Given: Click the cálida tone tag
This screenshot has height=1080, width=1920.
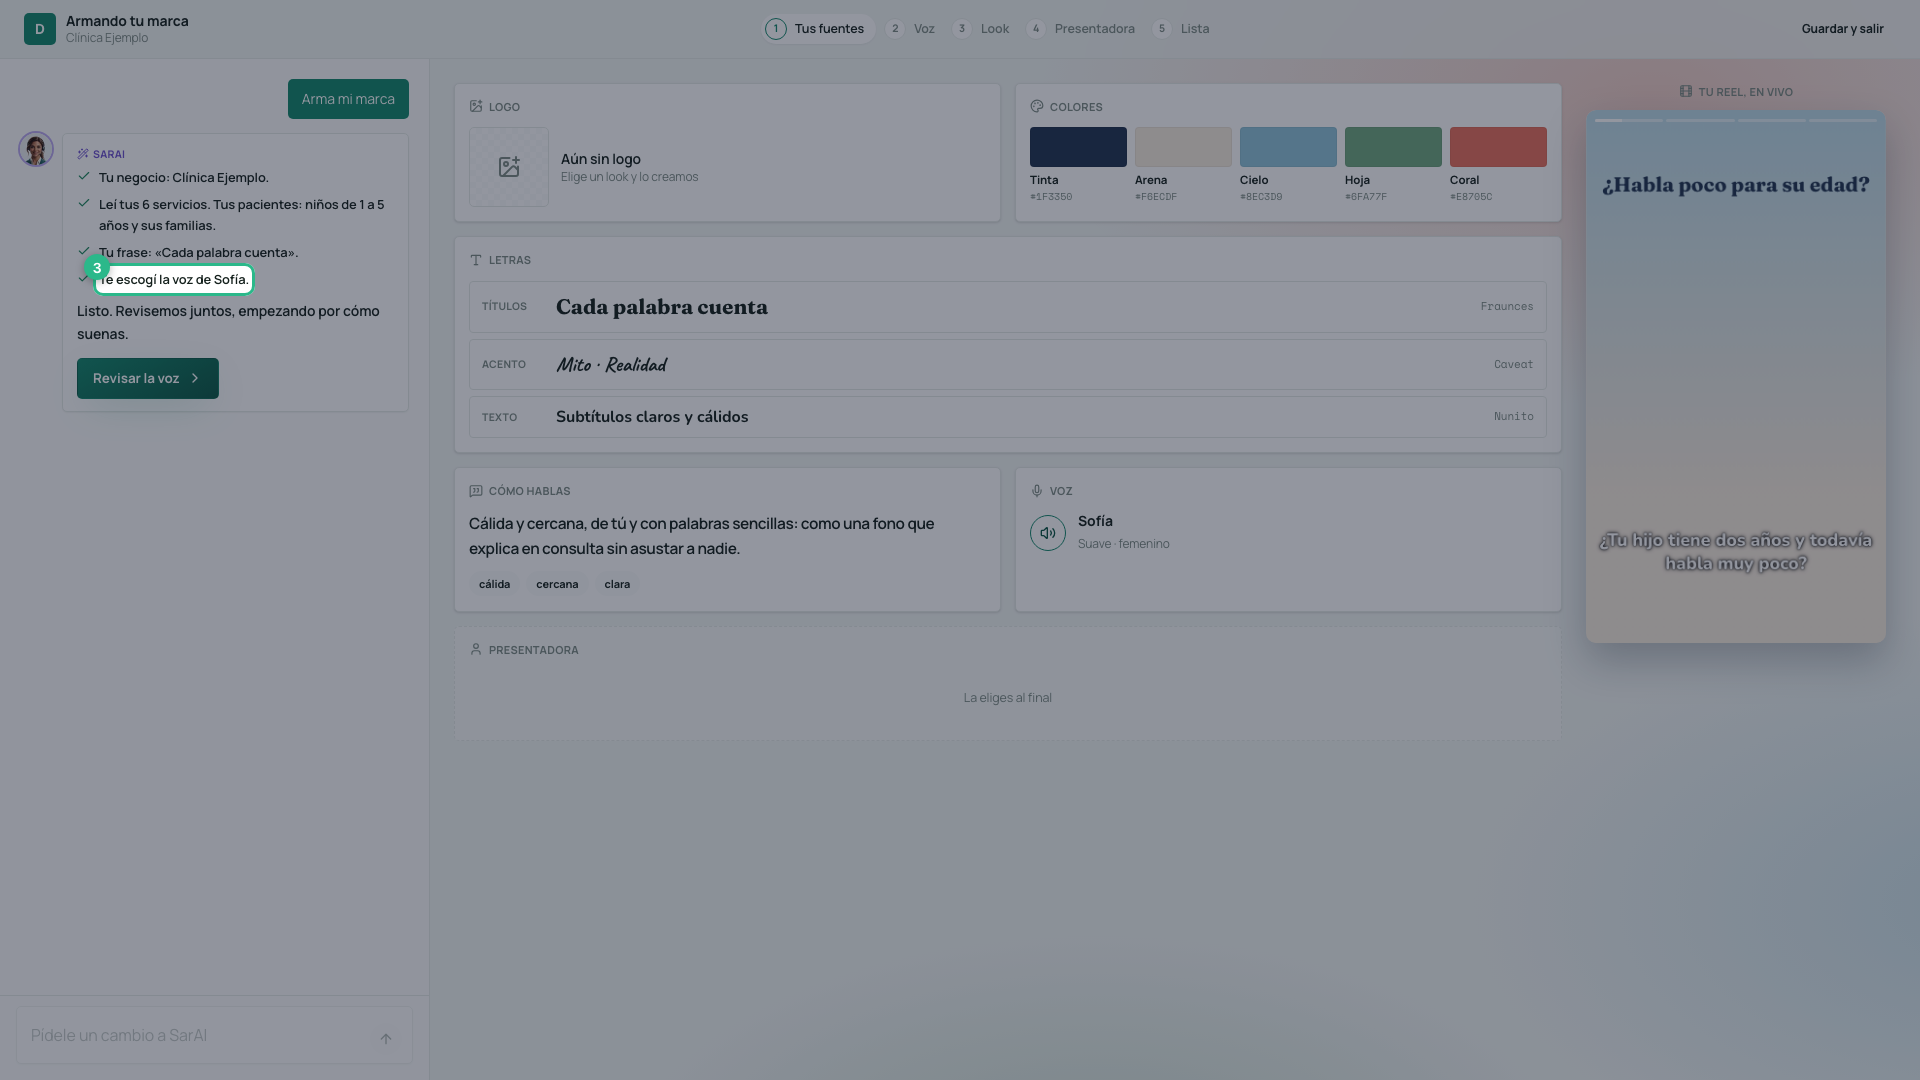Looking at the screenshot, I should (494, 584).
